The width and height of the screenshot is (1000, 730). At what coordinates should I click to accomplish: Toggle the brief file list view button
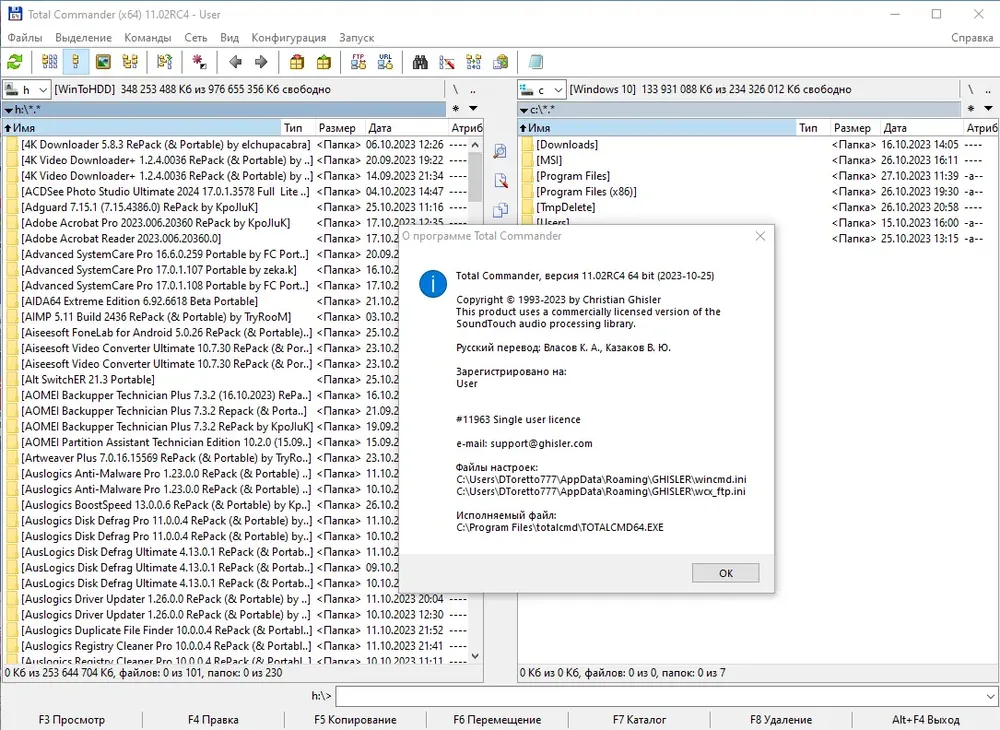pyautogui.click(x=49, y=62)
